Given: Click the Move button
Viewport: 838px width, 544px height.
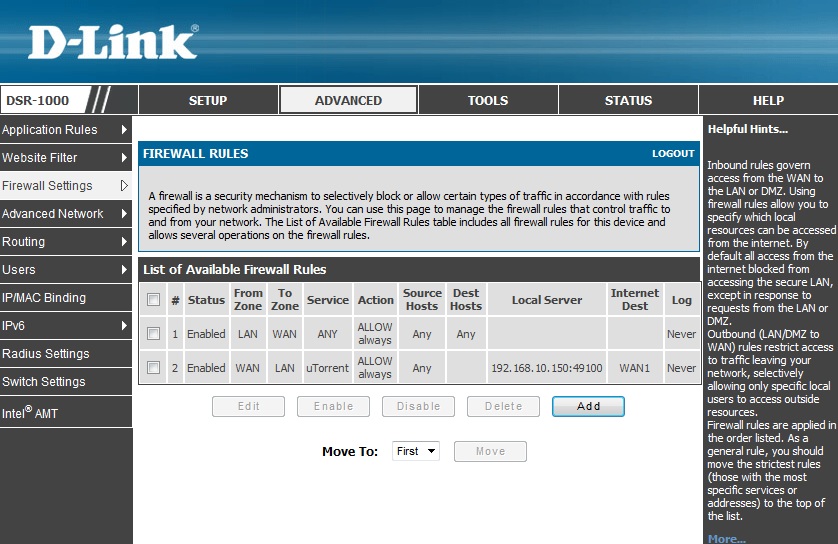Looking at the screenshot, I should (491, 451).
